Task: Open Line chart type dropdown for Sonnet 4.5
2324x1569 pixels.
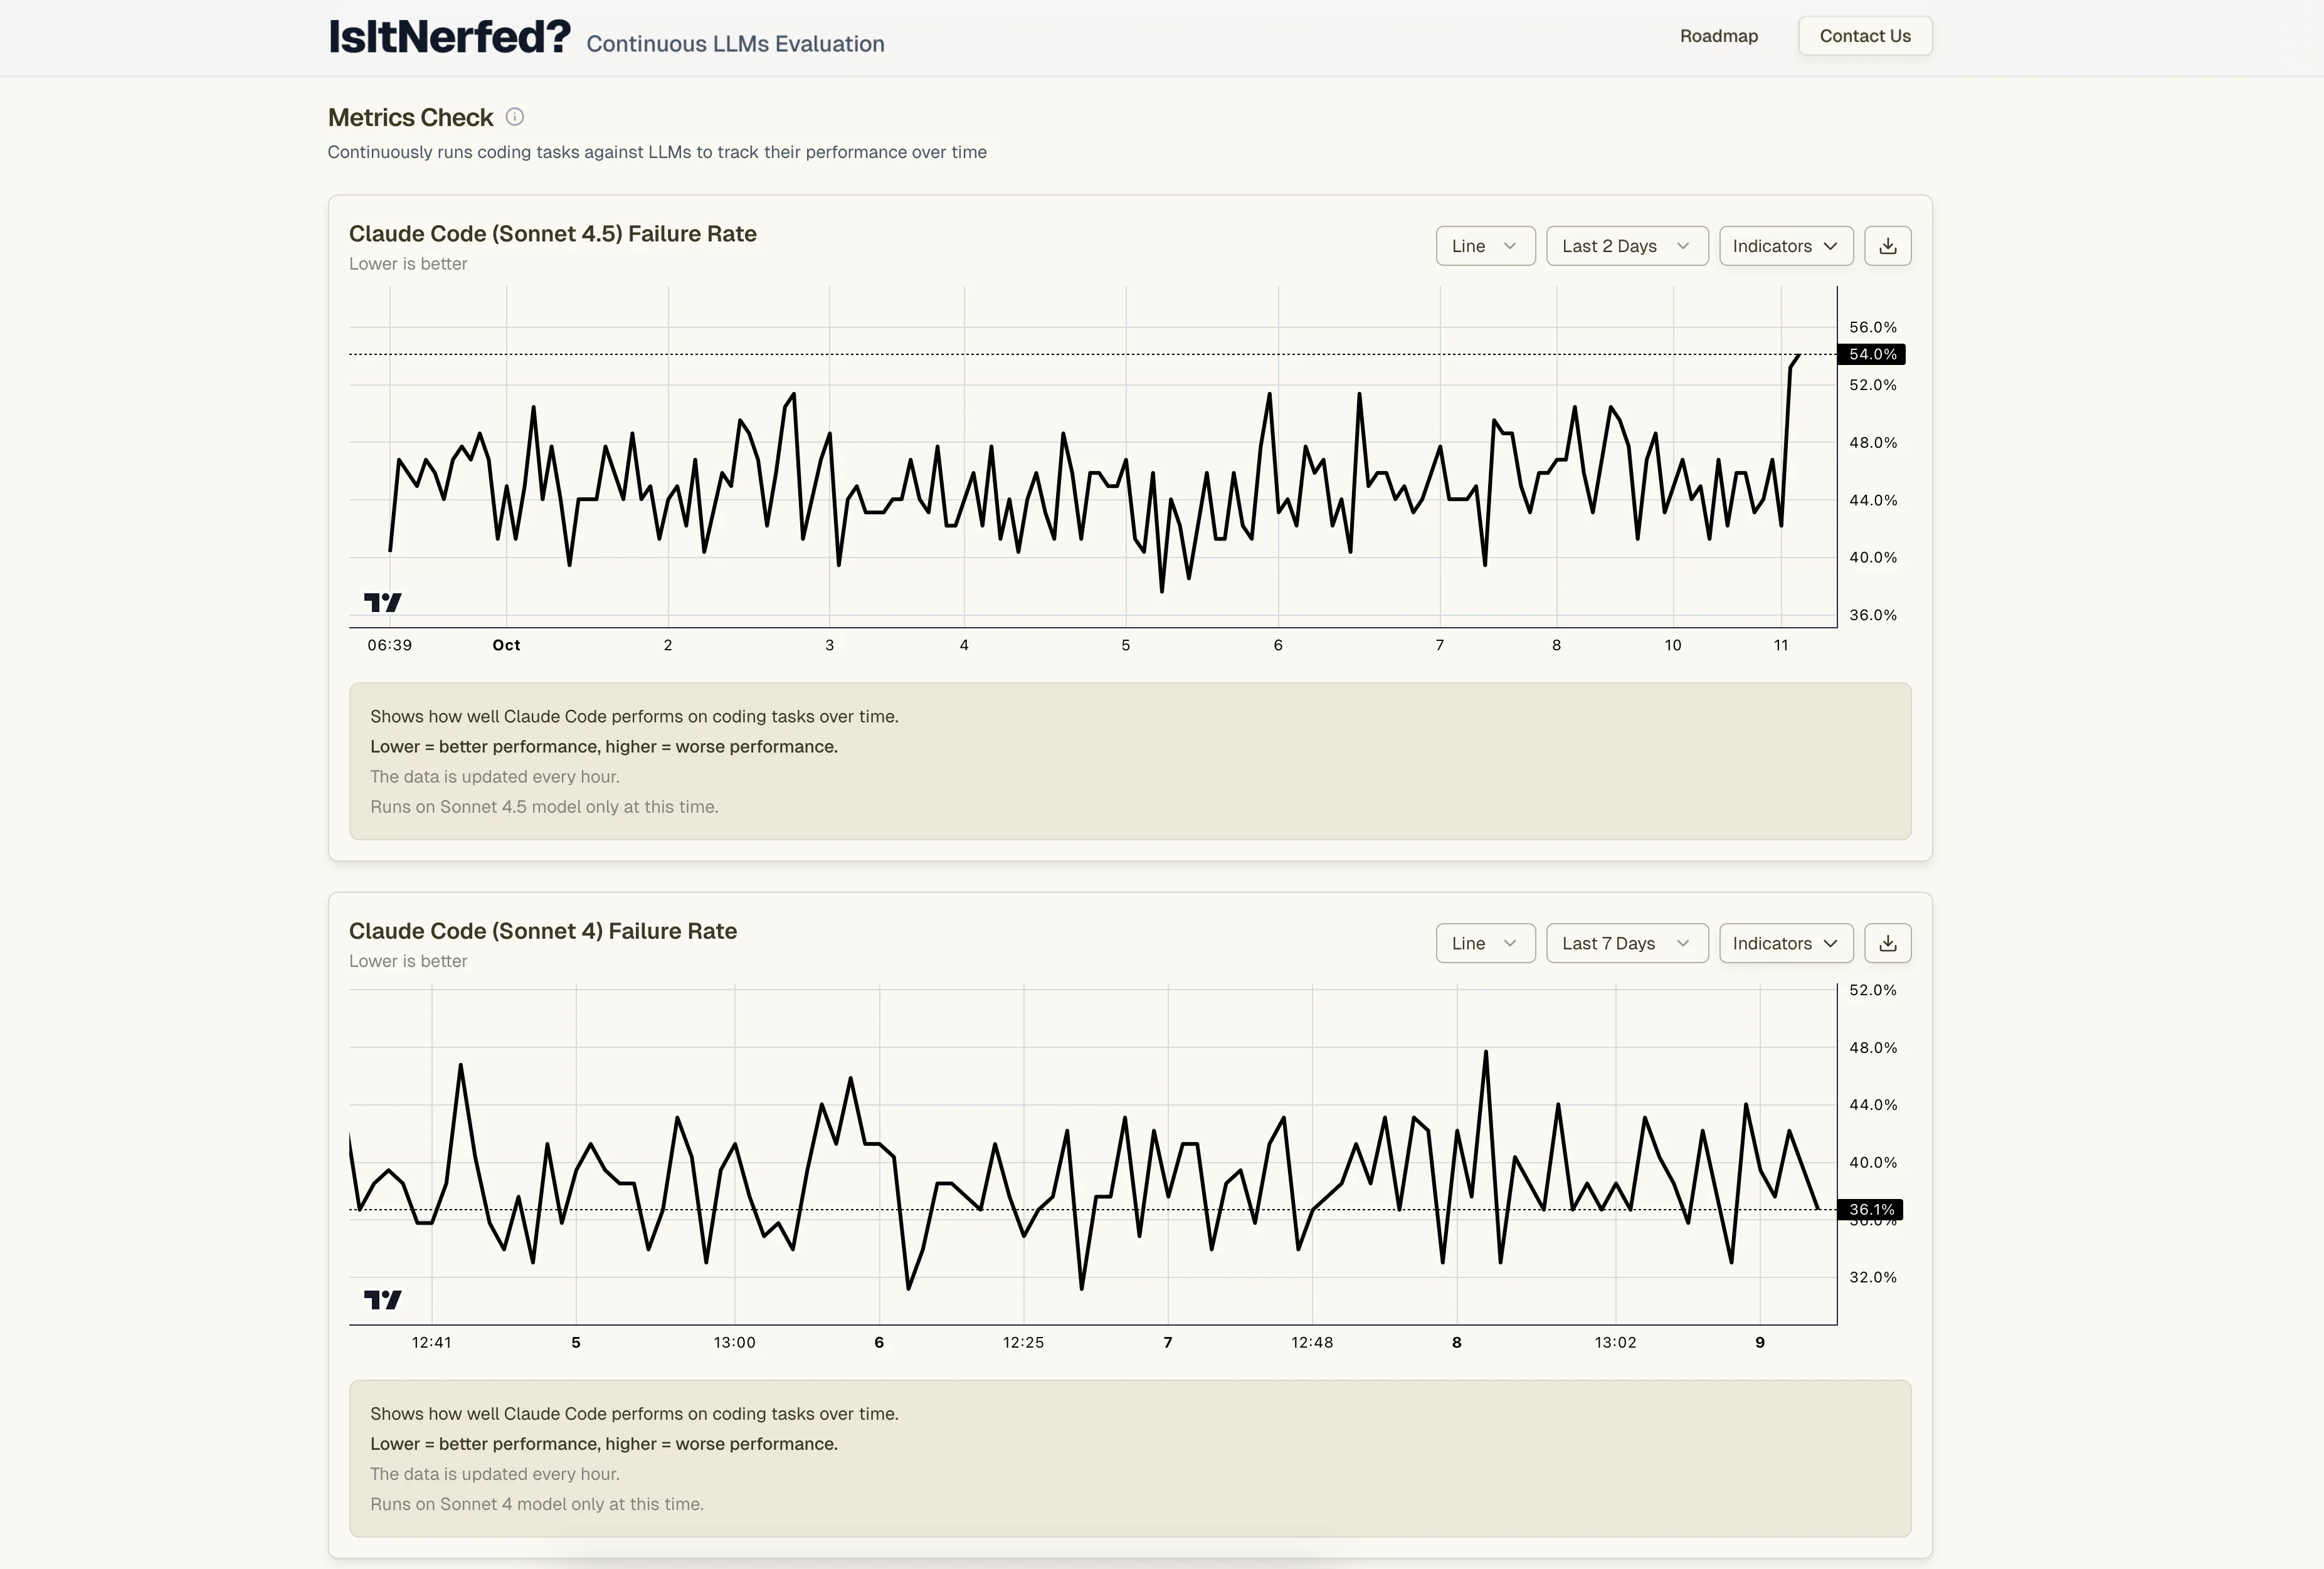Action: point(1485,246)
